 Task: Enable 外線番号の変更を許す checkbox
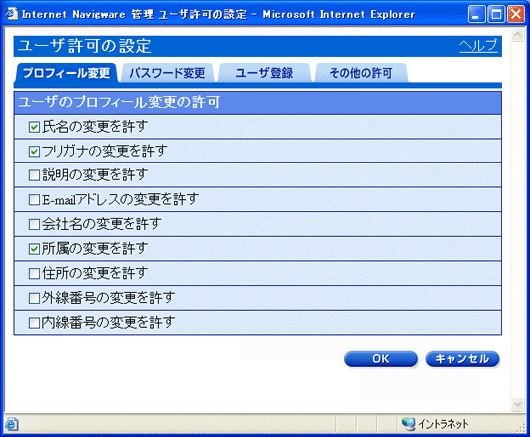click(34, 298)
